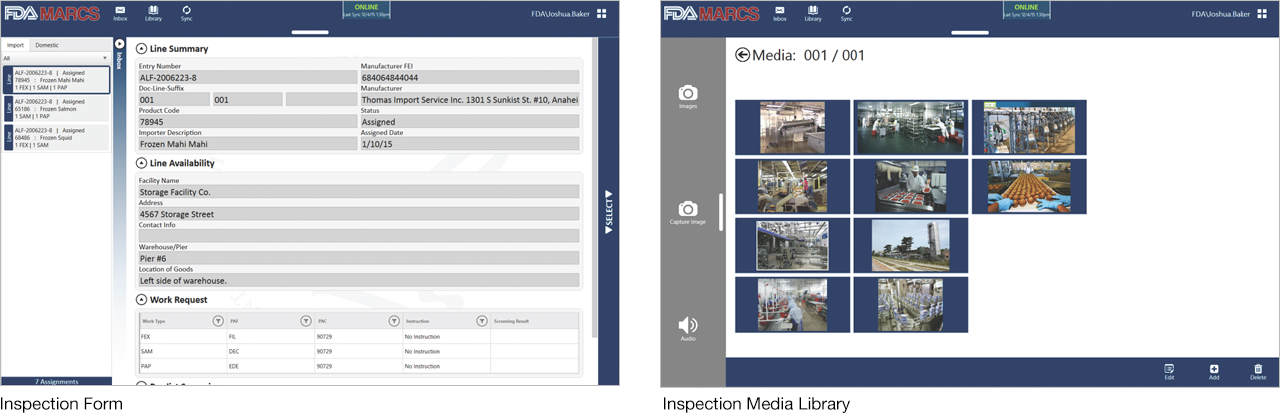
Task: Click the FDA MARCS logo in the Media Library
Action: 711,14
